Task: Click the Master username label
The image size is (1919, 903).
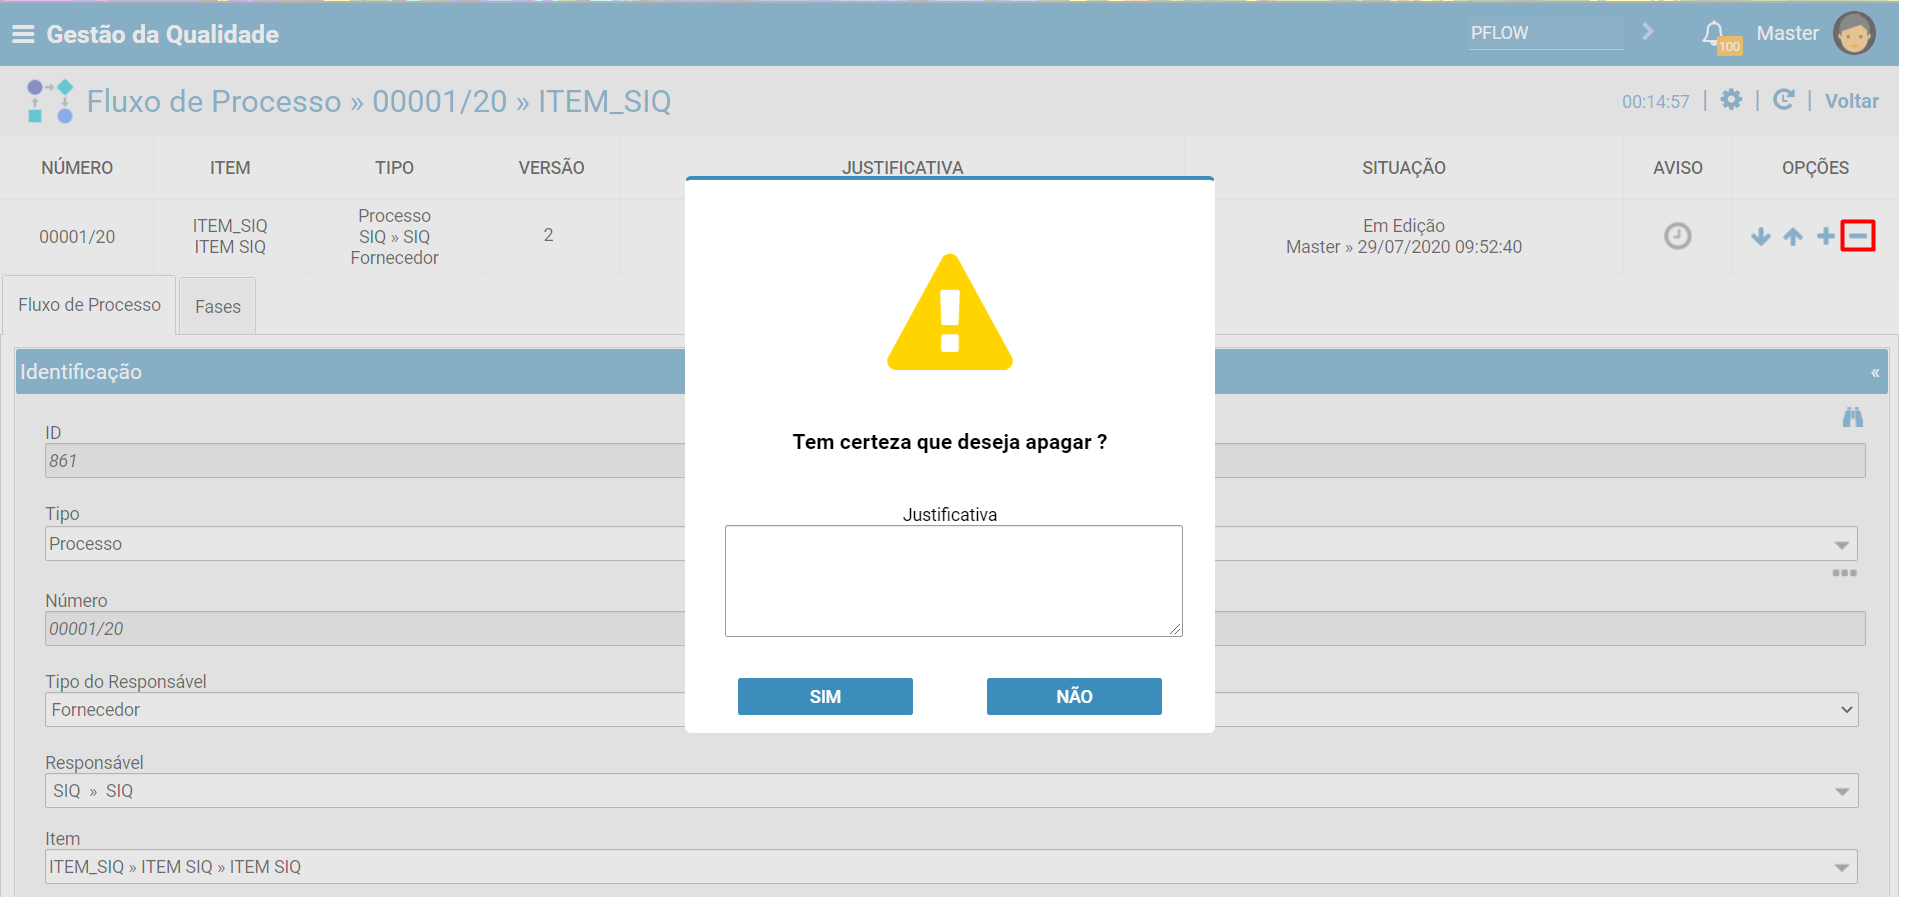Action: [1787, 33]
